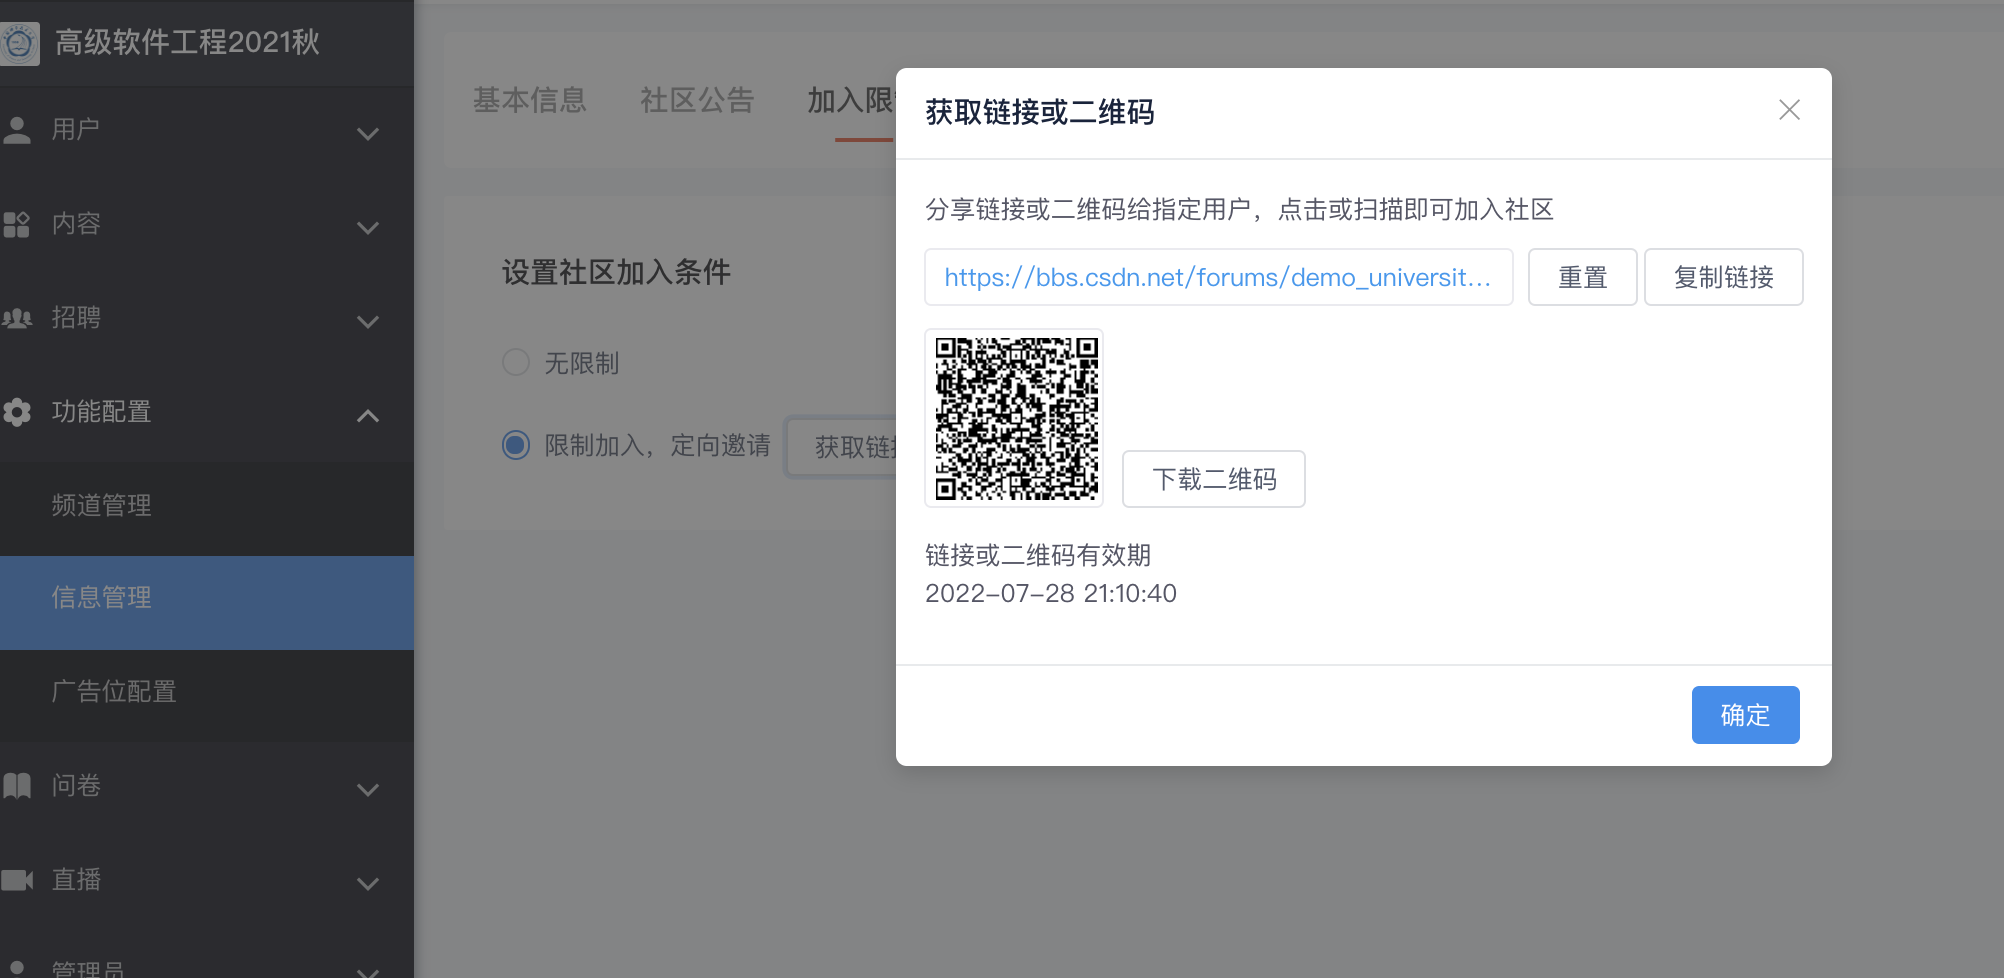Click the 用户 person icon

pyautogui.click(x=17, y=130)
